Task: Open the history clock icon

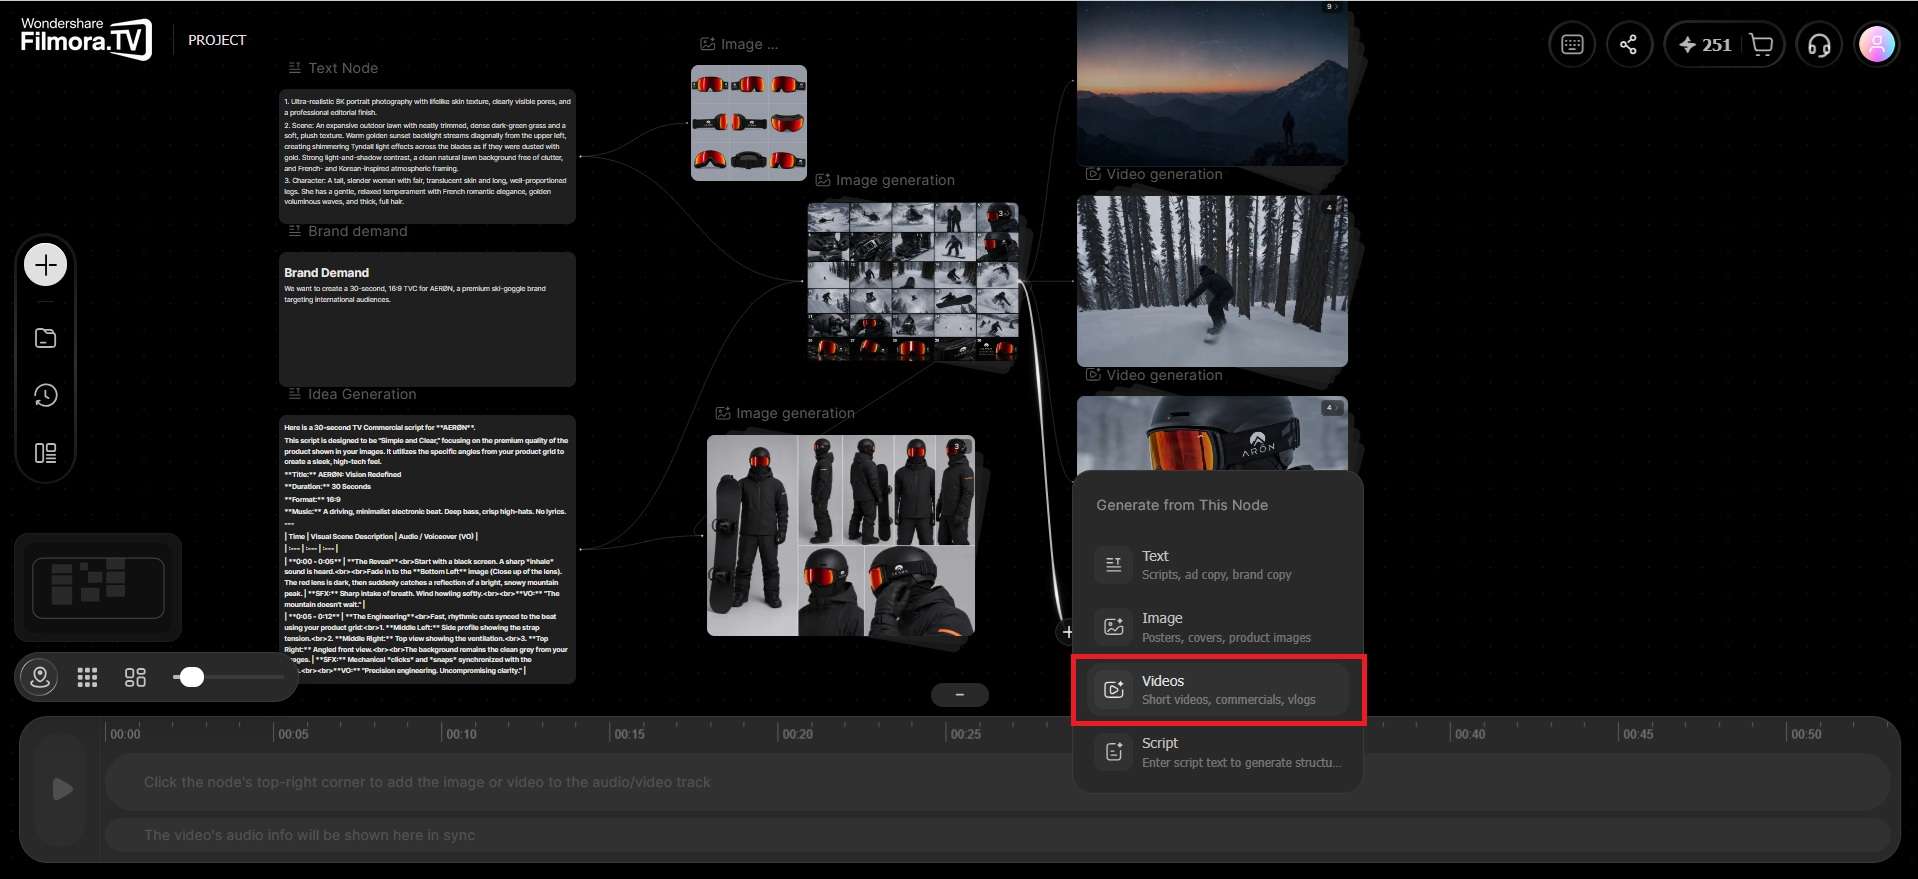Action: click(45, 396)
